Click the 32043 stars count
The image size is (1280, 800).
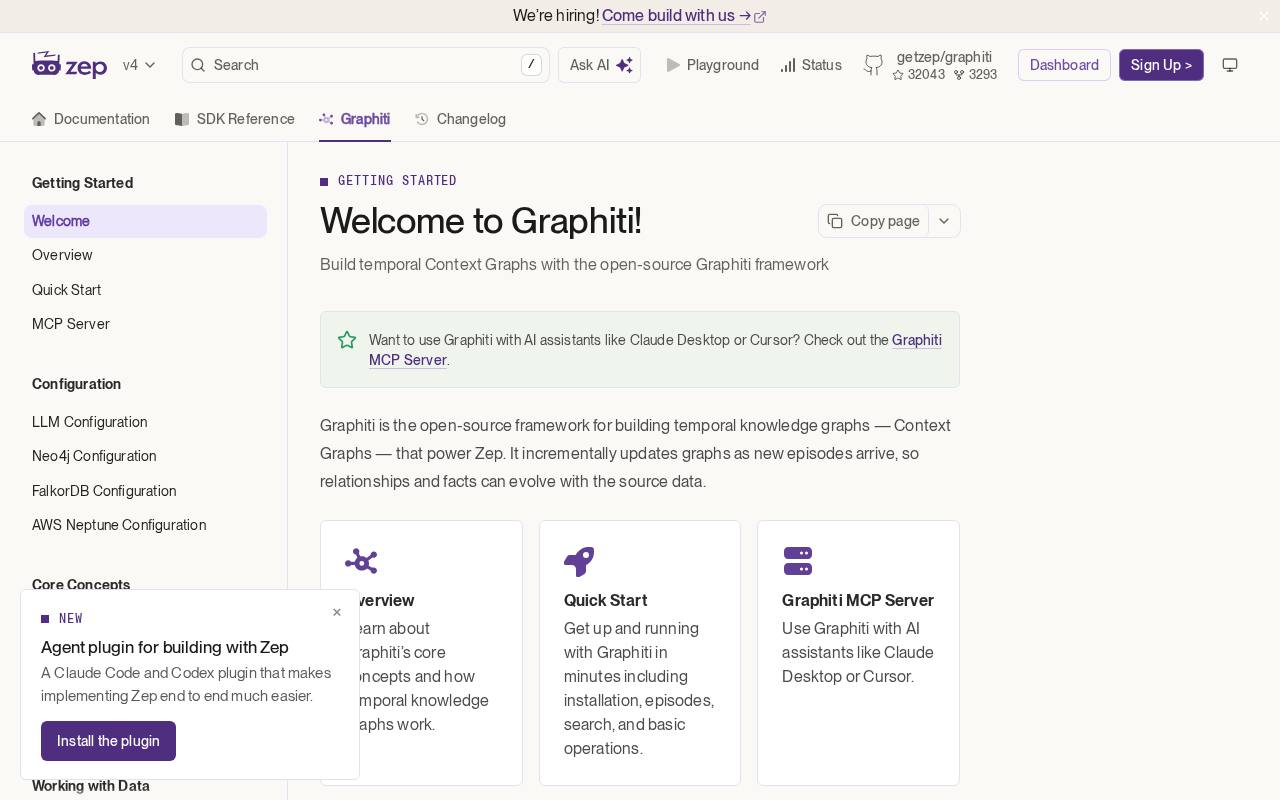(x=919, y=74)
